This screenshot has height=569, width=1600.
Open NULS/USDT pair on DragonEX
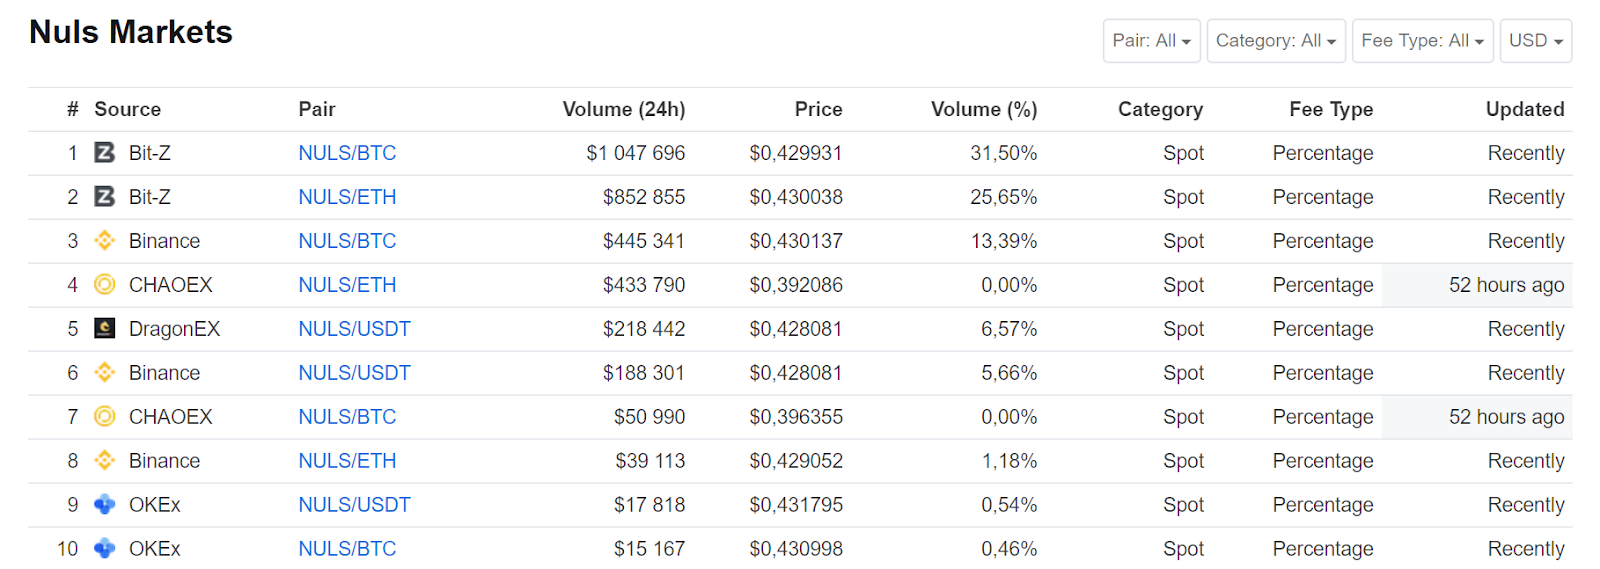[x=354, y=329]
